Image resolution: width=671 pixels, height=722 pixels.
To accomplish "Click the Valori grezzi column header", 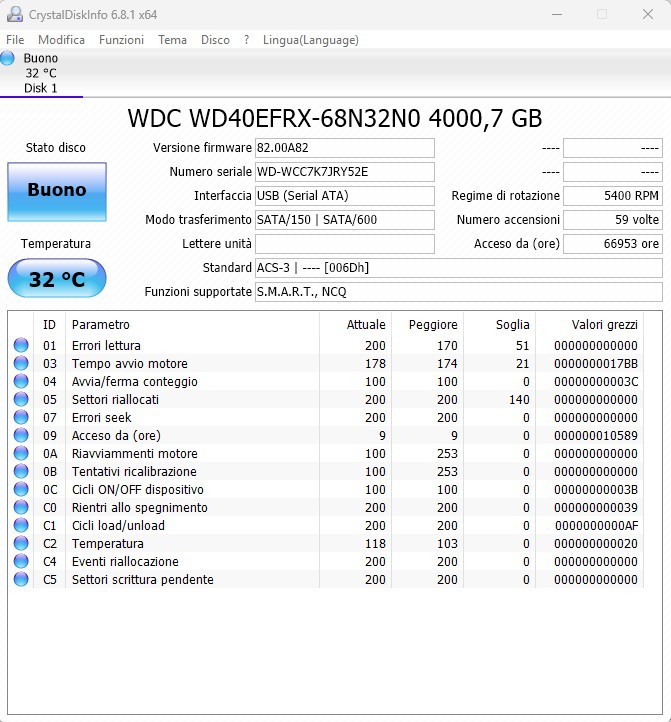I will click(589, 325).
